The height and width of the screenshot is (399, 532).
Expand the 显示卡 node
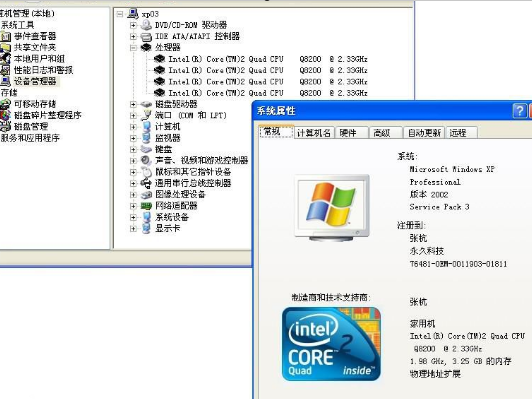(133, 229)
